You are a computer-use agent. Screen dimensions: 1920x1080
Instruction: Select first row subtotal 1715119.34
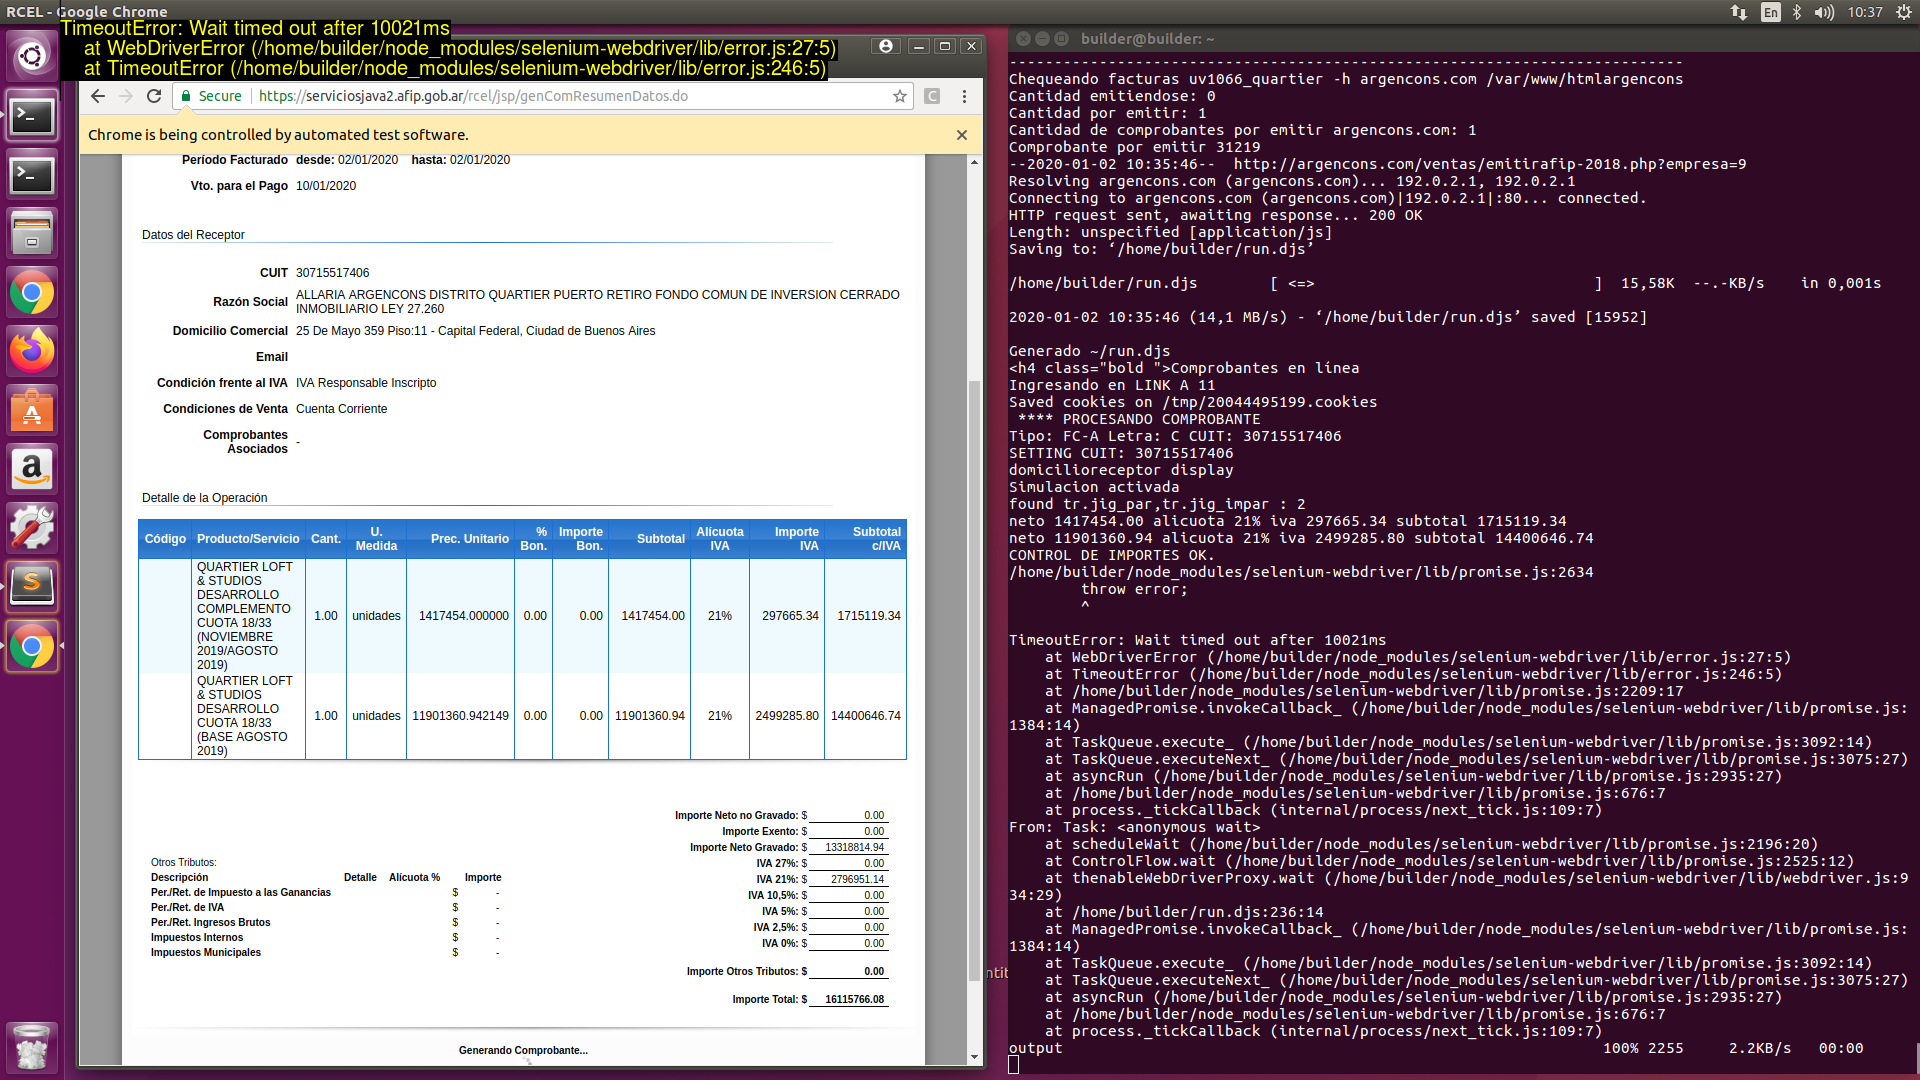click(x=869, y=616)
